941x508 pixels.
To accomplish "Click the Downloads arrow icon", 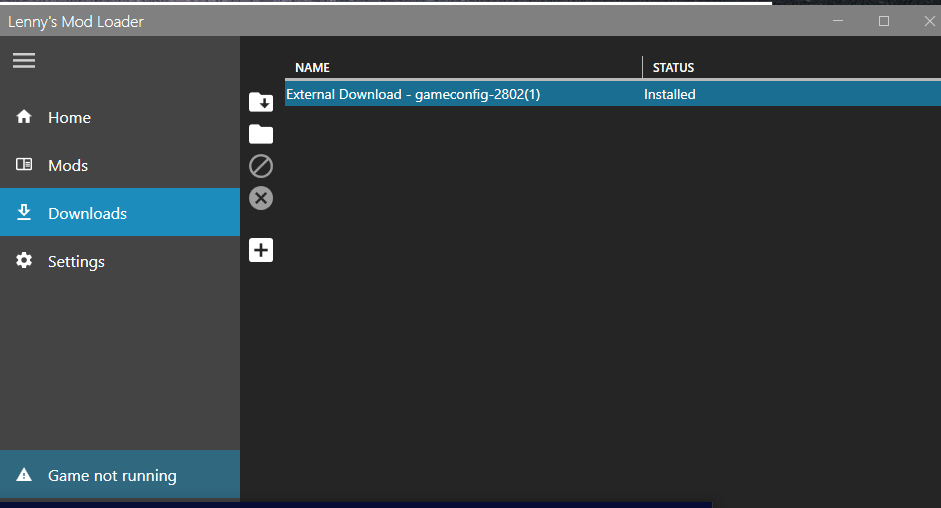I will (x=24, y=213).
